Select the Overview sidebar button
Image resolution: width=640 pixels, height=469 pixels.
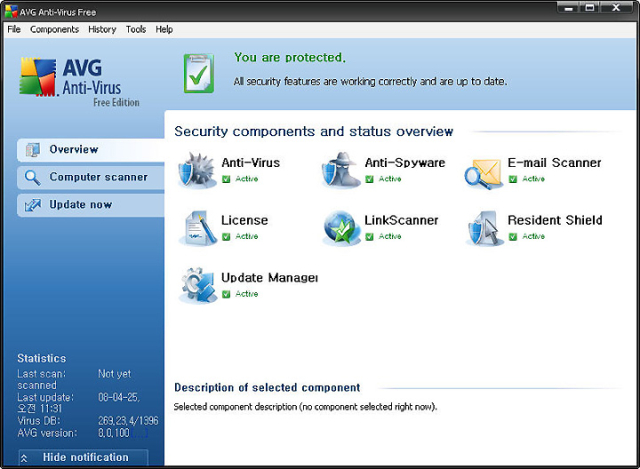point(91,150)
